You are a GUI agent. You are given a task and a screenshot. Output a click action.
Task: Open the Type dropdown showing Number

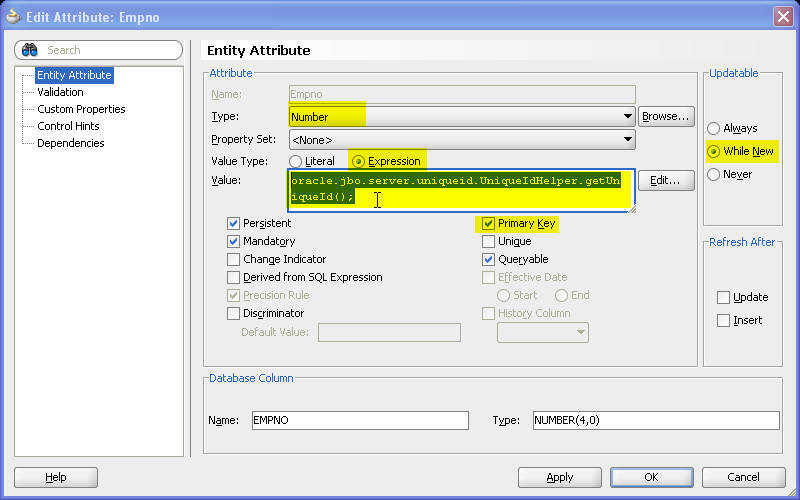pos(462,116)
